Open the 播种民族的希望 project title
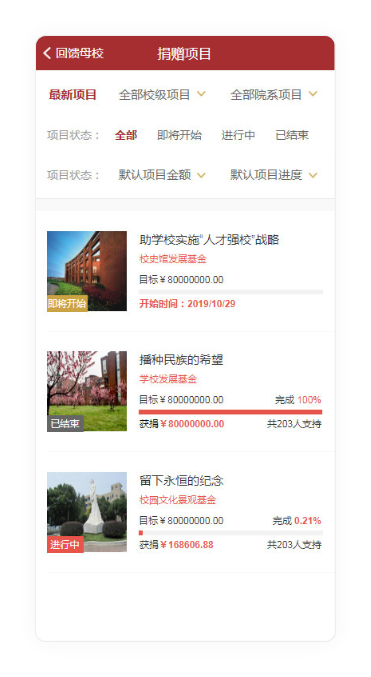The height and width of the screenshot is (677, 371). pos(181,360)
